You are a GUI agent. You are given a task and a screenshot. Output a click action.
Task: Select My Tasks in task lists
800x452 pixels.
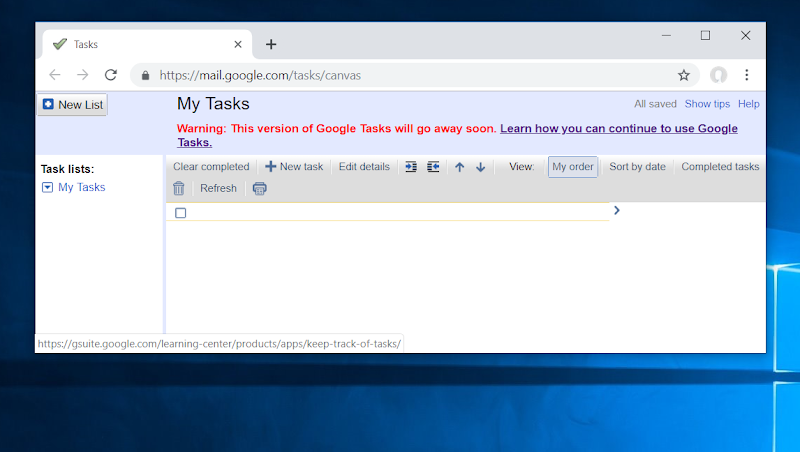click(x=82, y=187)
